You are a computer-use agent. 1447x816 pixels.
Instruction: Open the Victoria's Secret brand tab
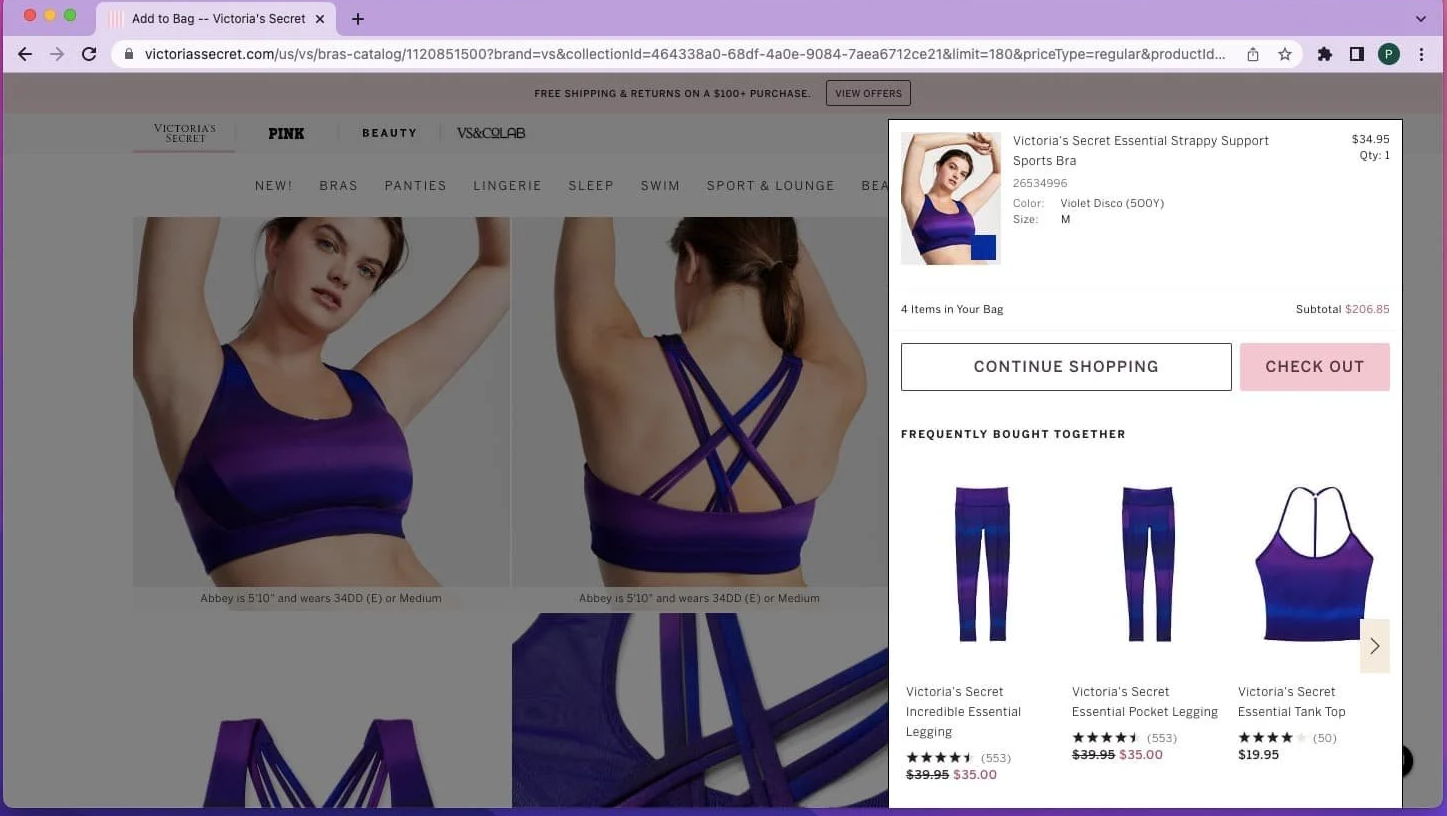click(185, 134)
